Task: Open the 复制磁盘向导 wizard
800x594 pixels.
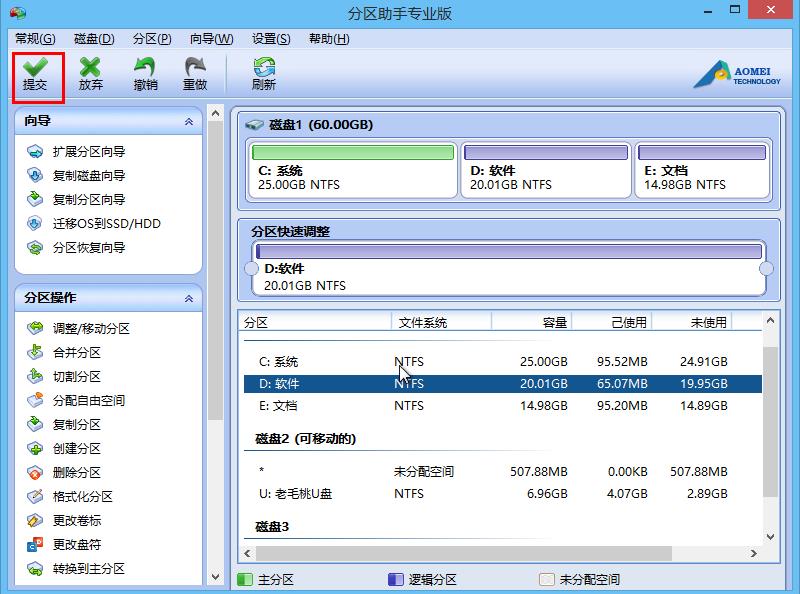Action: click(89, 176)
